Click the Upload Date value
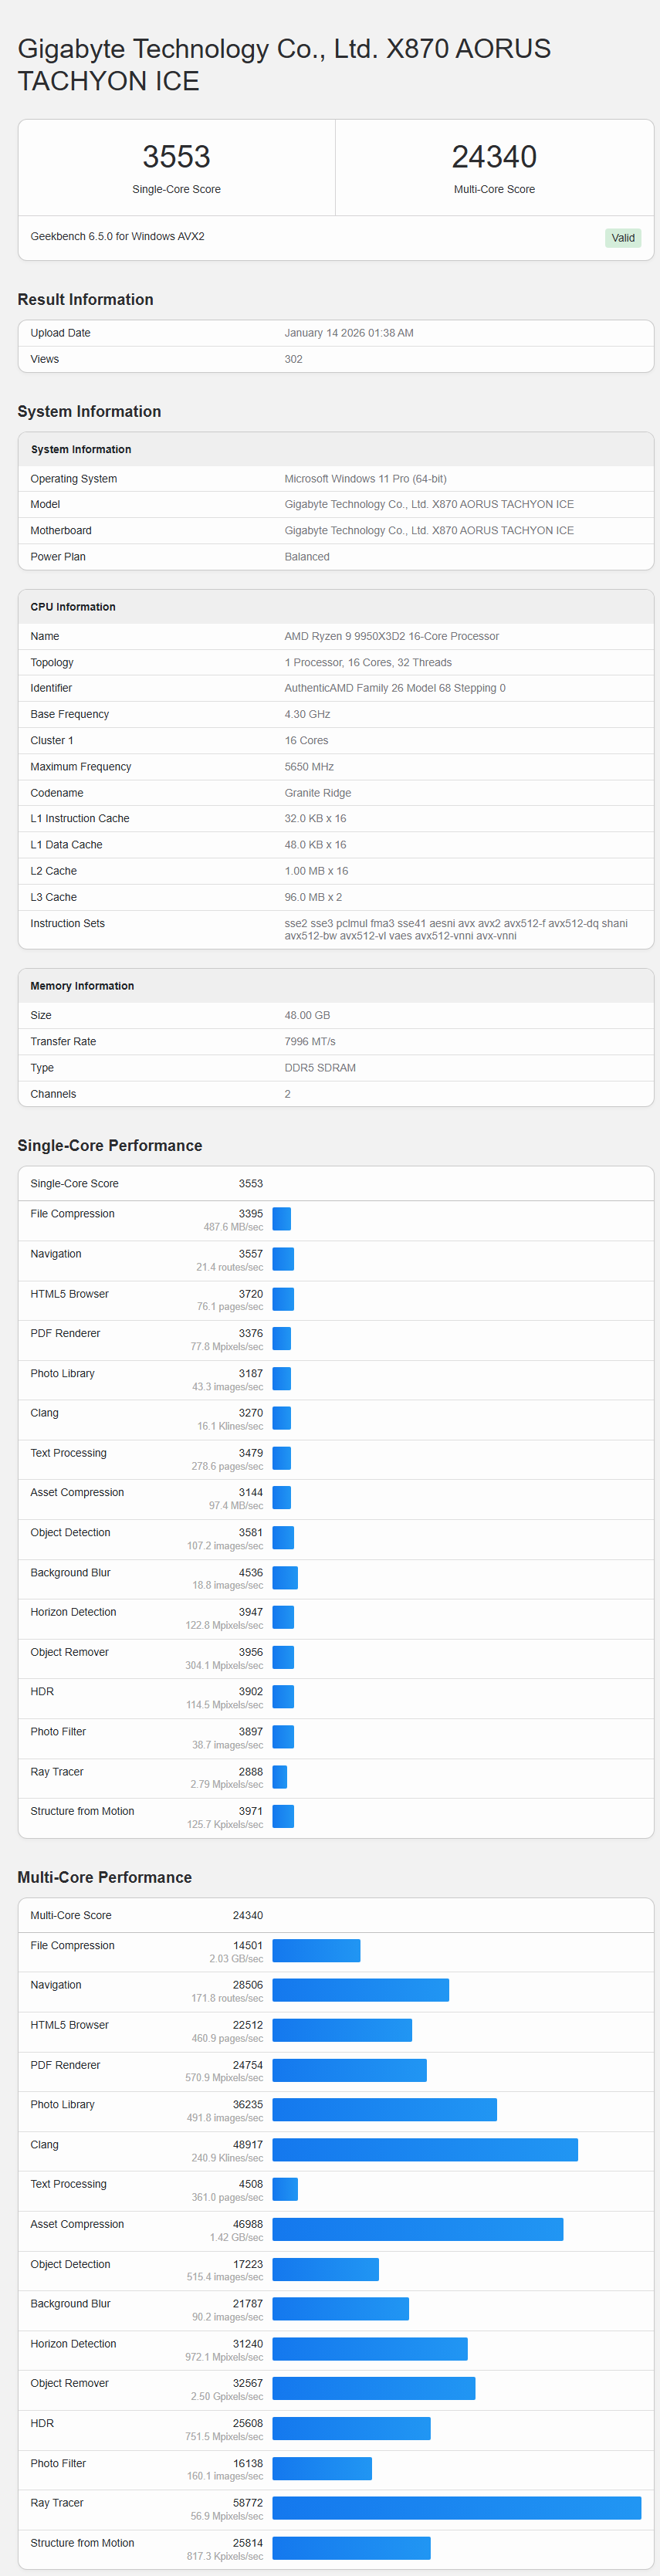This screenshot has height=2576, width=660. click(349, 333)
